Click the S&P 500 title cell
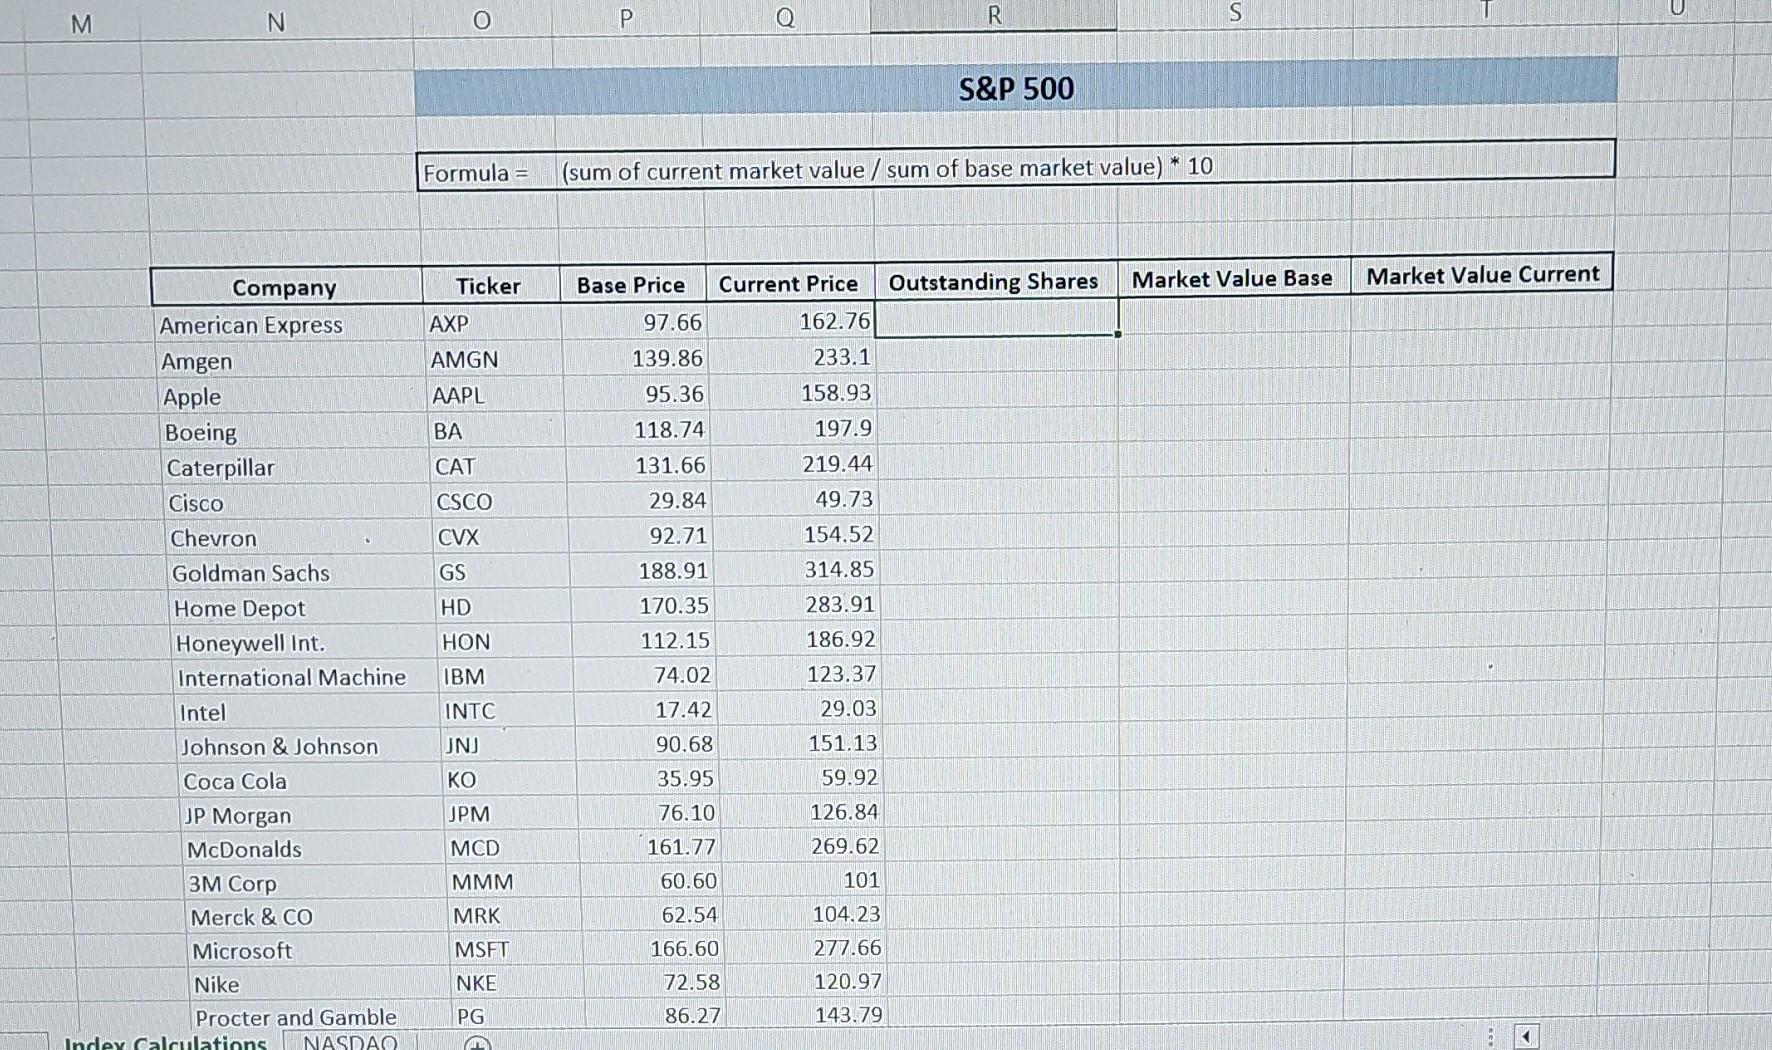 [1014, 89]
